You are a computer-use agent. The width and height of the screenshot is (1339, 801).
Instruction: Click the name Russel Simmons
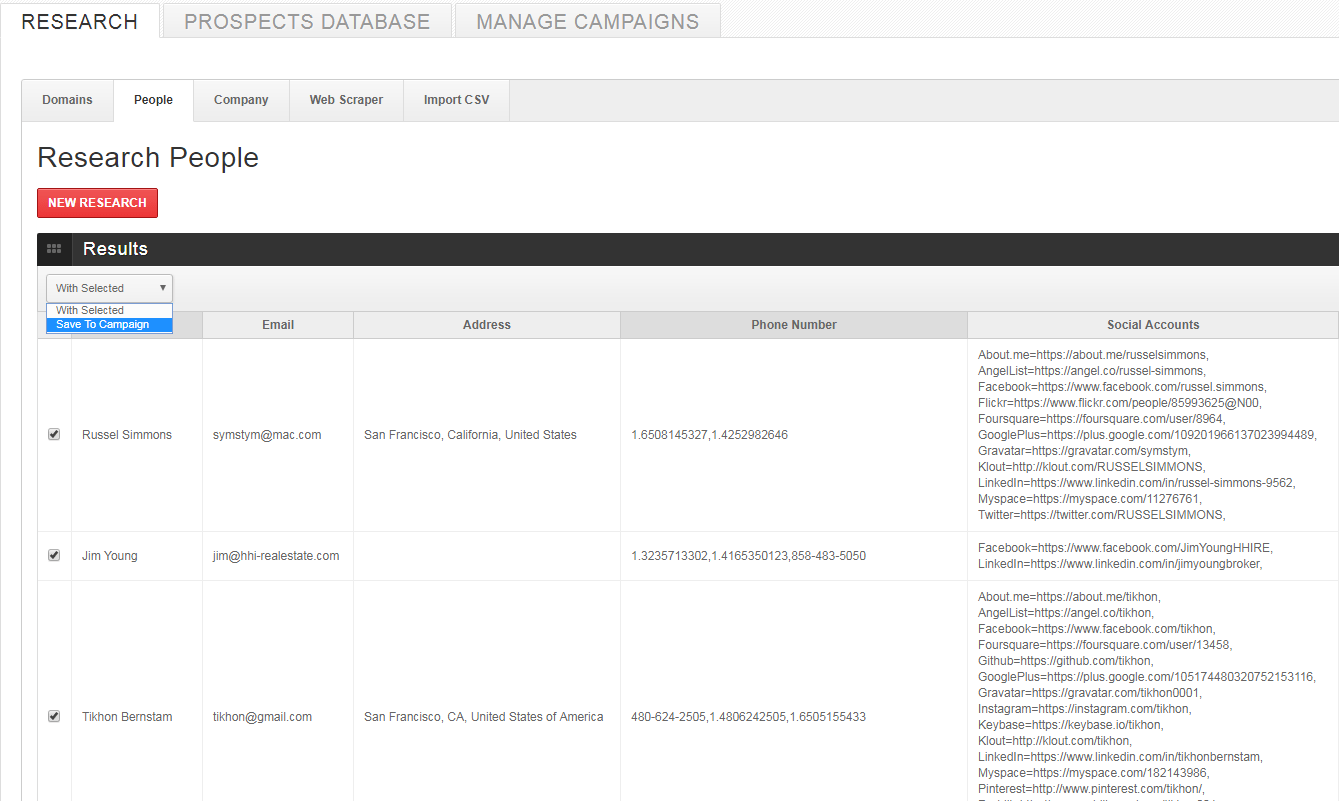pyautogui.click(x=127, y=435)
